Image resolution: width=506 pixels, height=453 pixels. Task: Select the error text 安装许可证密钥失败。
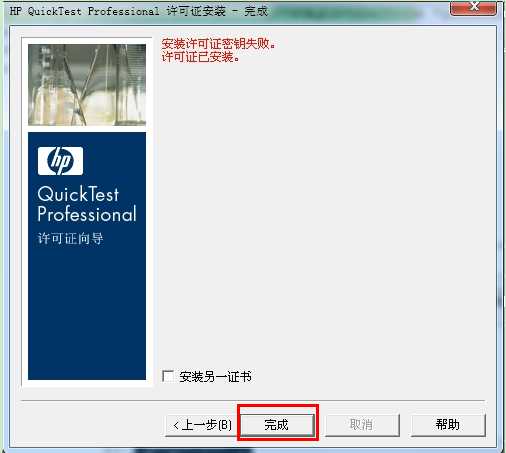219,44
